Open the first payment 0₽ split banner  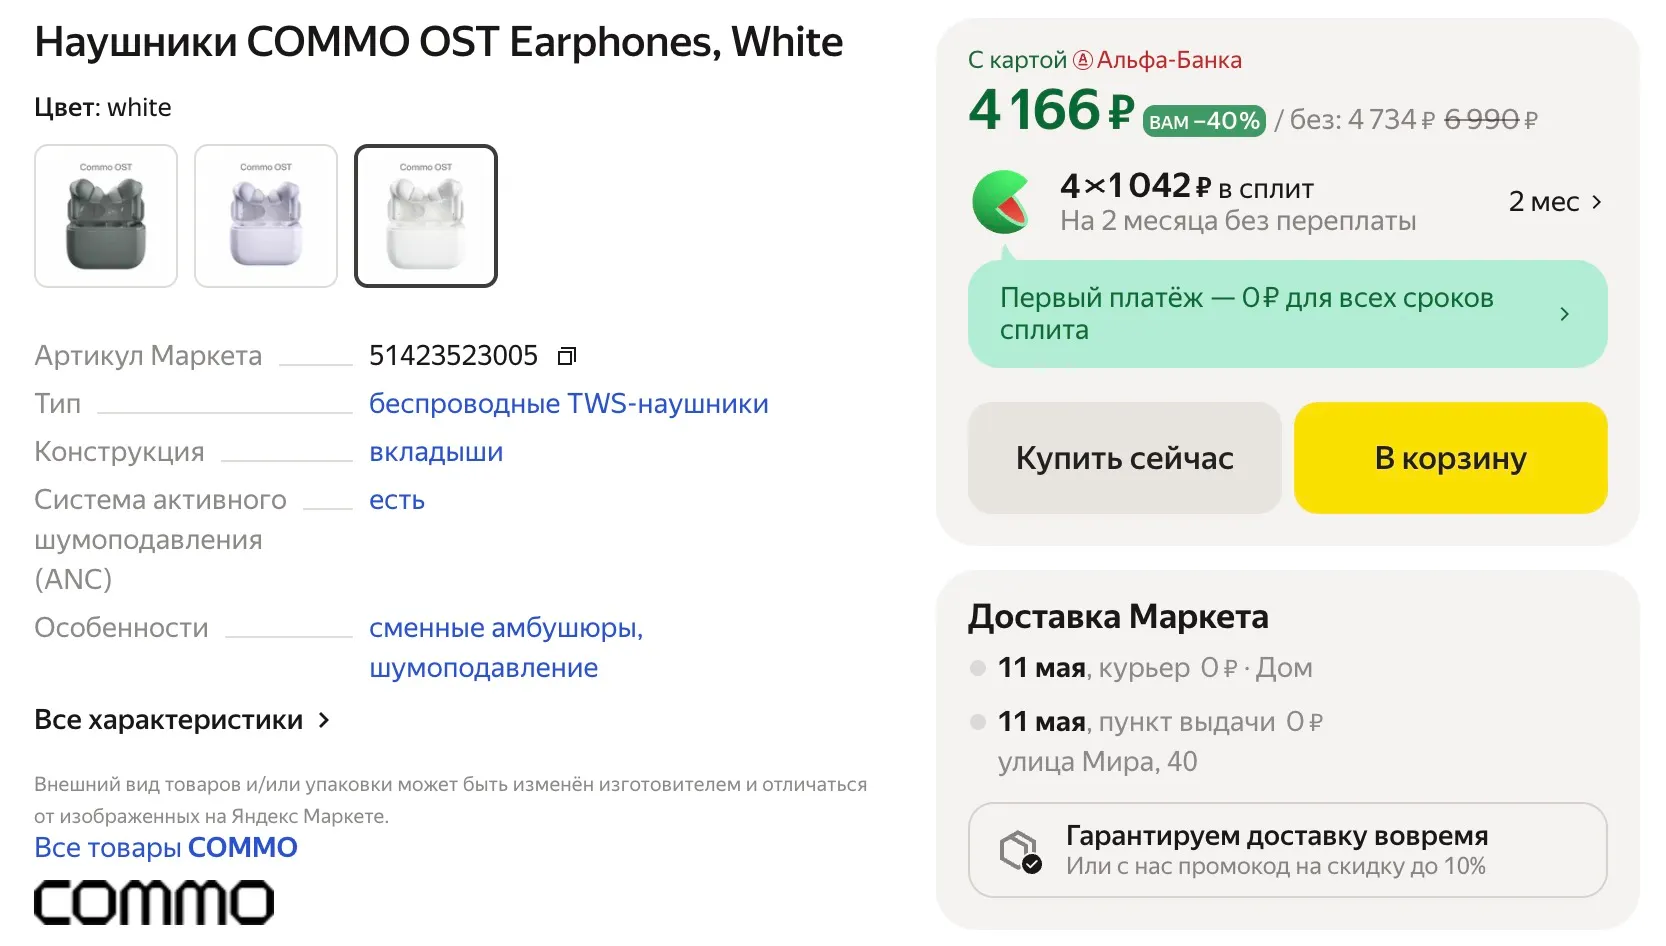coord(1287,314)
